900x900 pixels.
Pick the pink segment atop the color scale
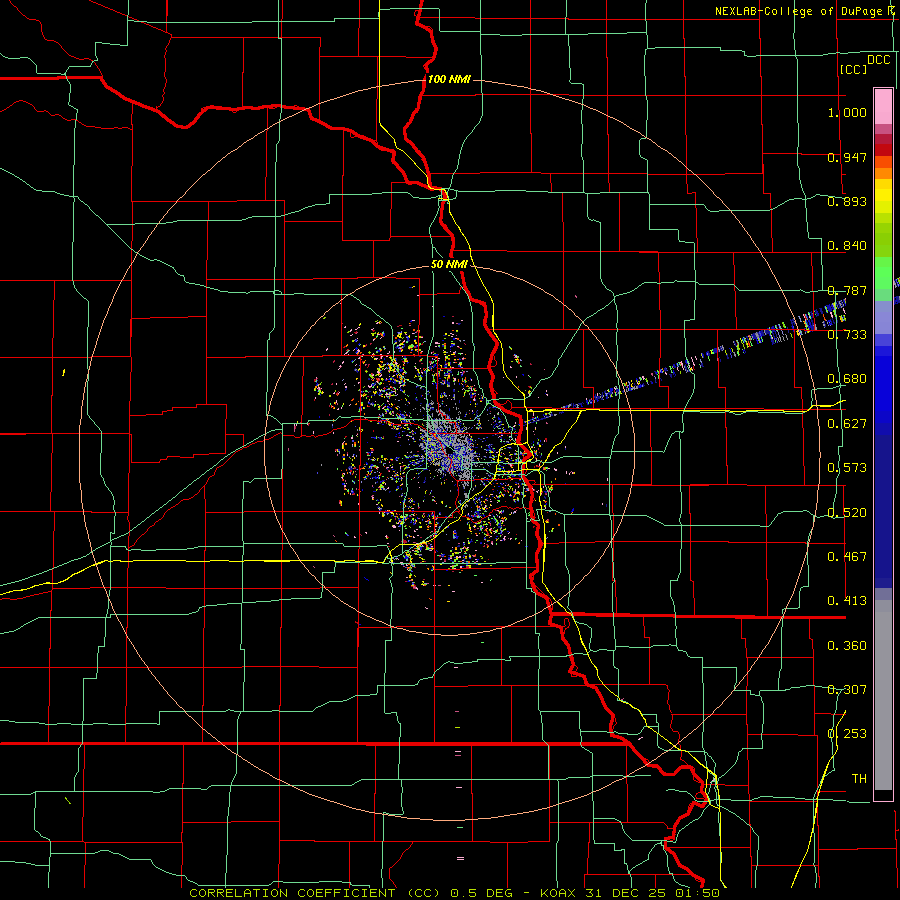coord(883,106)
